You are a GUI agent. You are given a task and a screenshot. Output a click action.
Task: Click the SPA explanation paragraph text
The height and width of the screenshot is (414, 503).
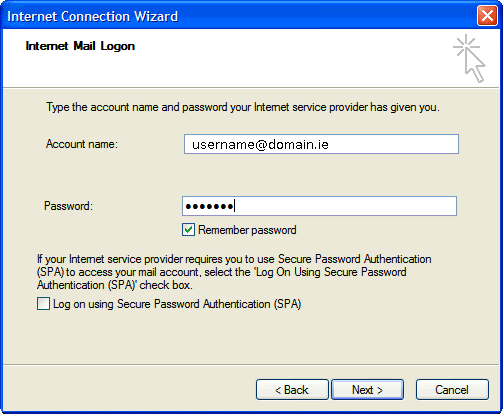click(x=234, y=272)
